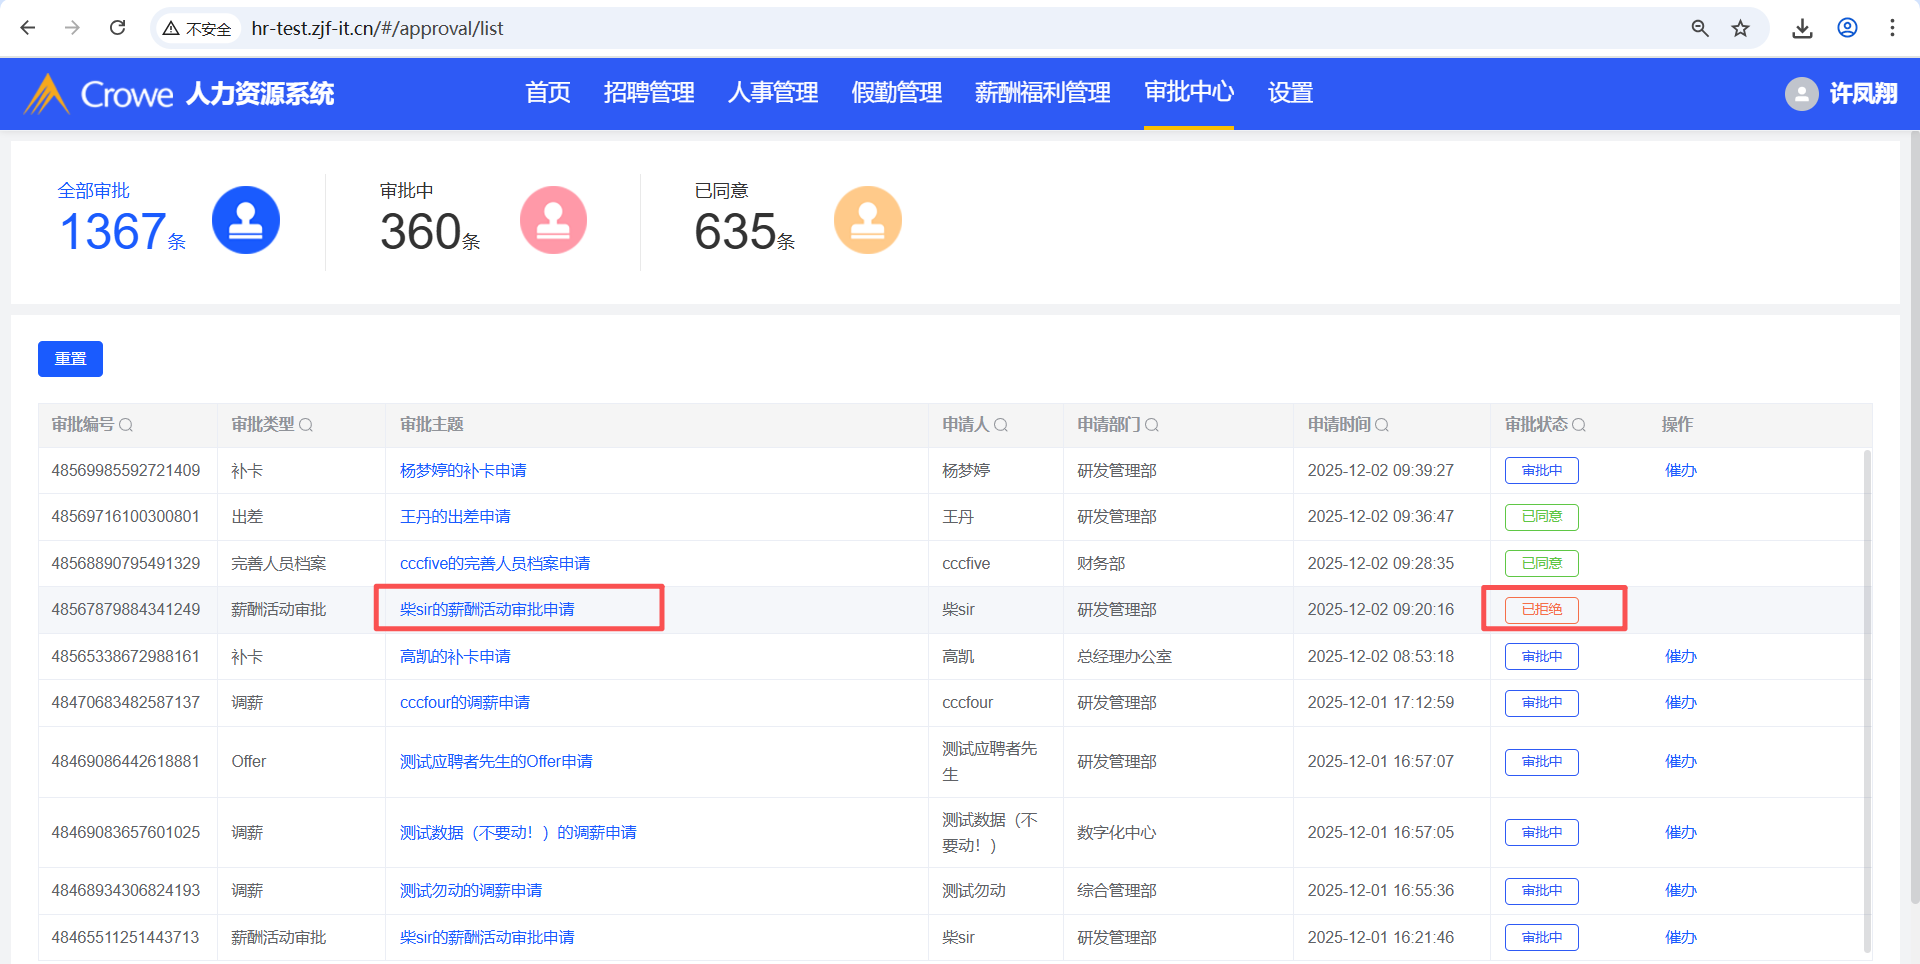Open 测试勿动的调薪申请 link

pos(471,891)
